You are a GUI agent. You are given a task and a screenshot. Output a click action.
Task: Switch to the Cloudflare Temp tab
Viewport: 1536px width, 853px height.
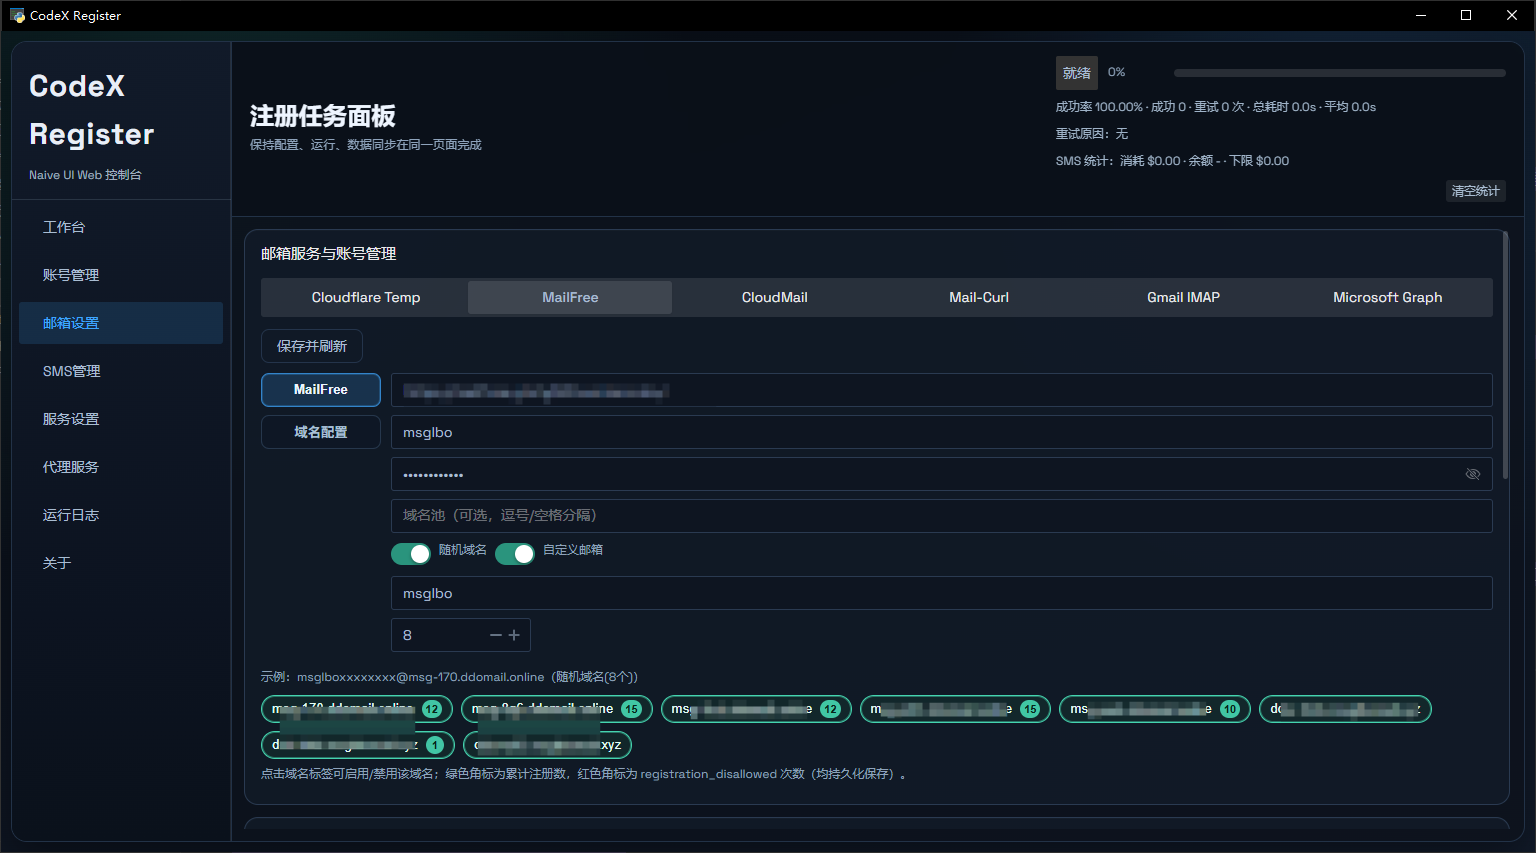pyautogui.click(x=366, y=297)
